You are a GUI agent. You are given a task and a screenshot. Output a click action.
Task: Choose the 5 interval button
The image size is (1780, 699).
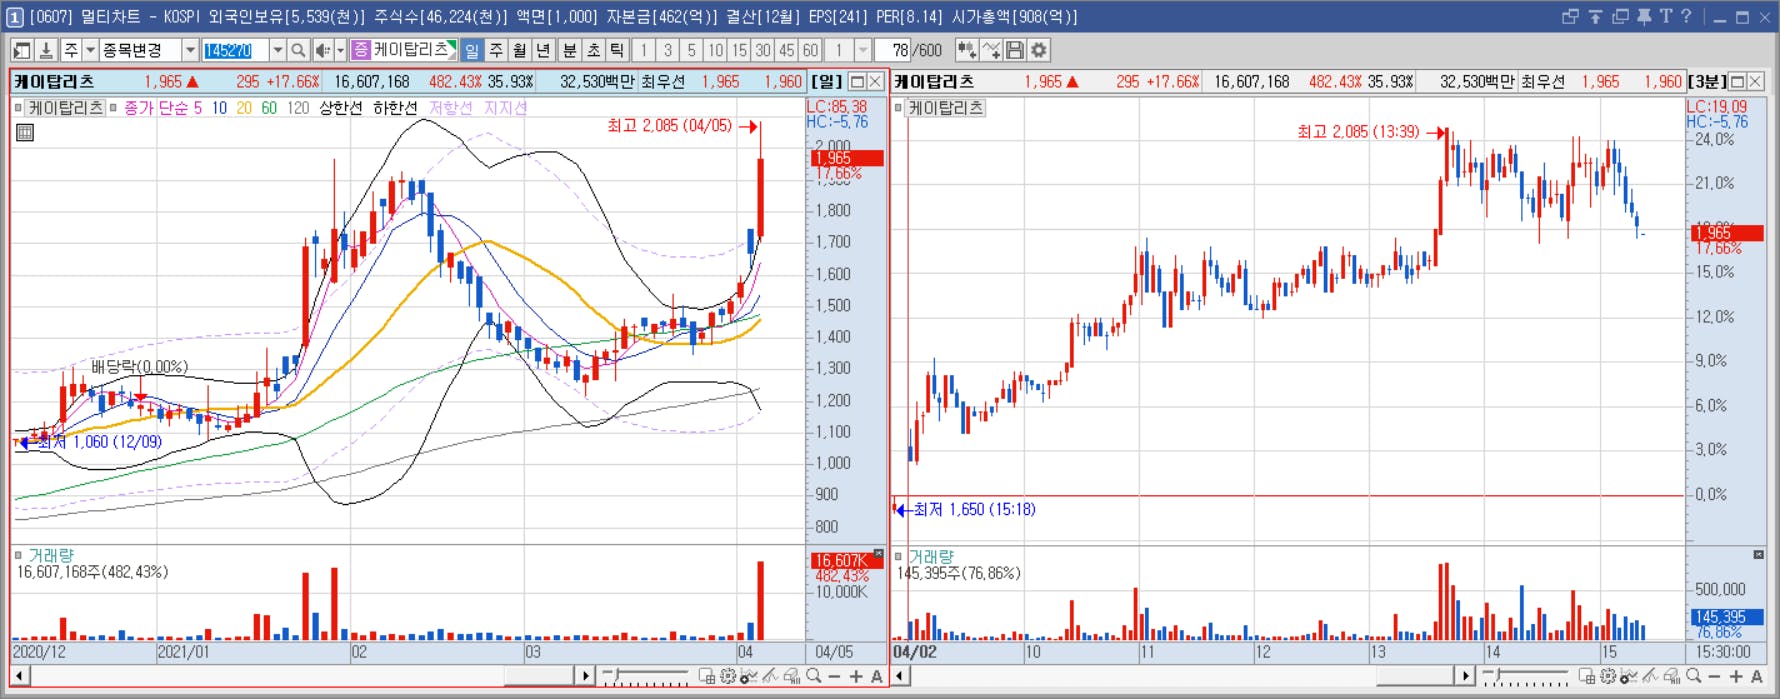(x=692, y=50)
